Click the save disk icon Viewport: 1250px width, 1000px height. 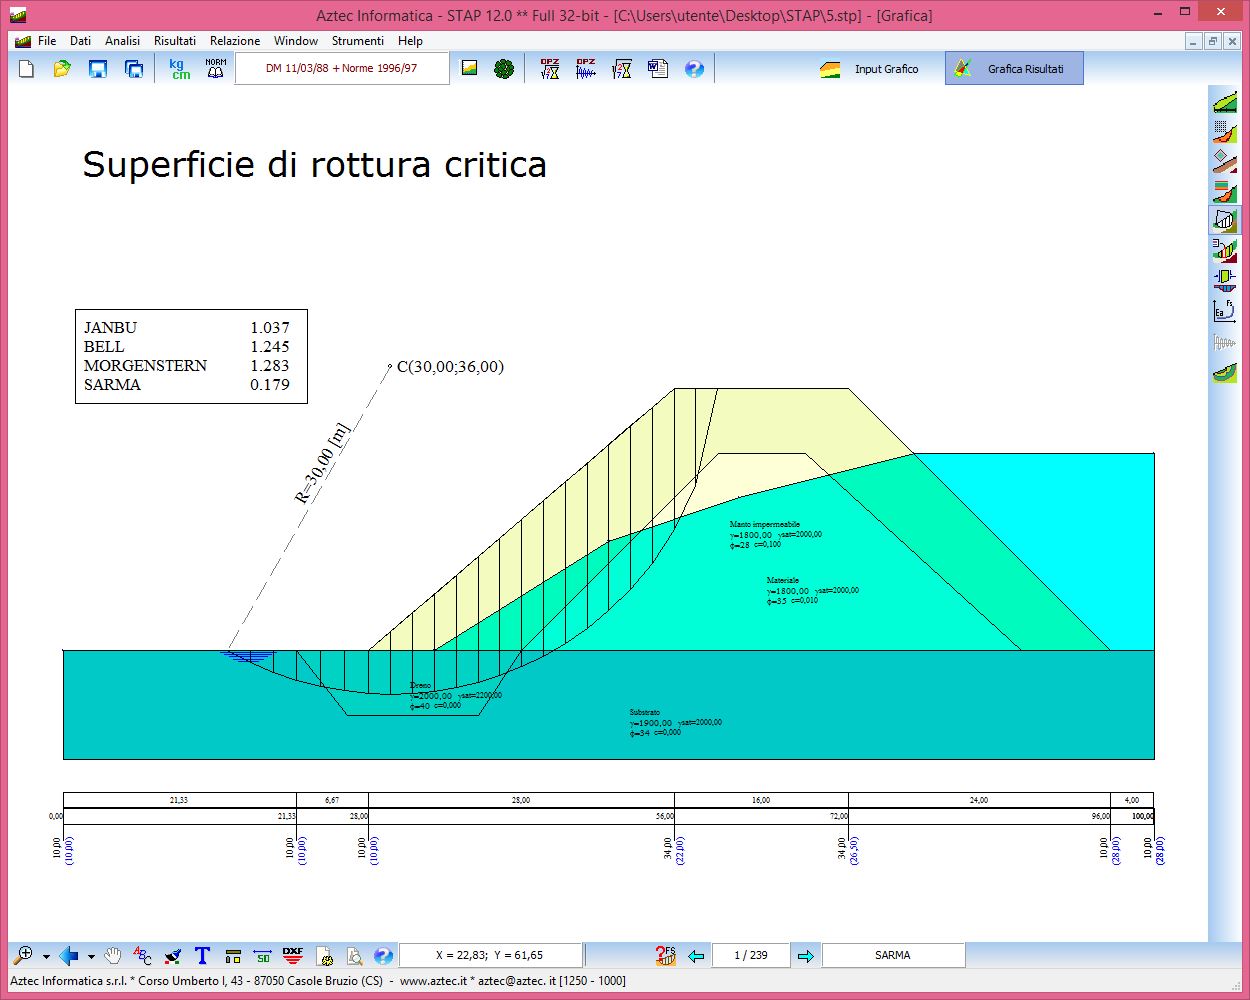98,69
